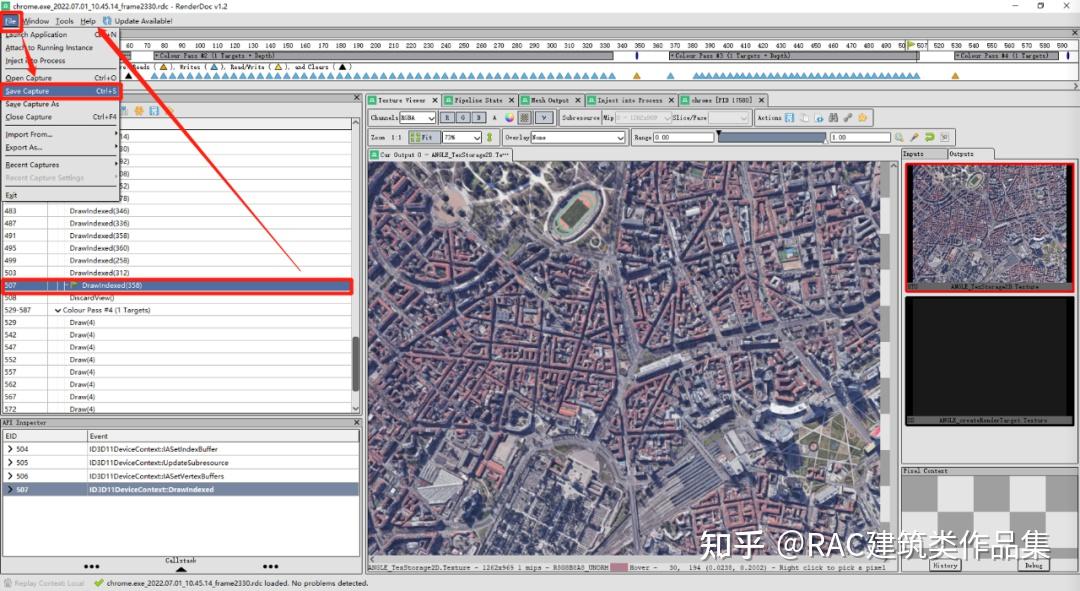This screenshot has height=591, width=1080.
Task: Expand event 504 IASetIndexBuffer row
Action: click(x=10, y=449)
